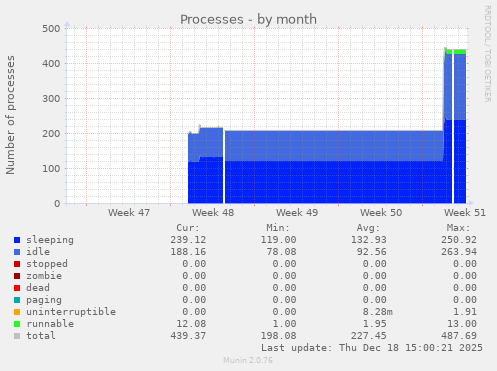The width and height of the screenshot is (497, 371).
Task: Click the 100 y-axis tick label
Action: pos(51,169)
